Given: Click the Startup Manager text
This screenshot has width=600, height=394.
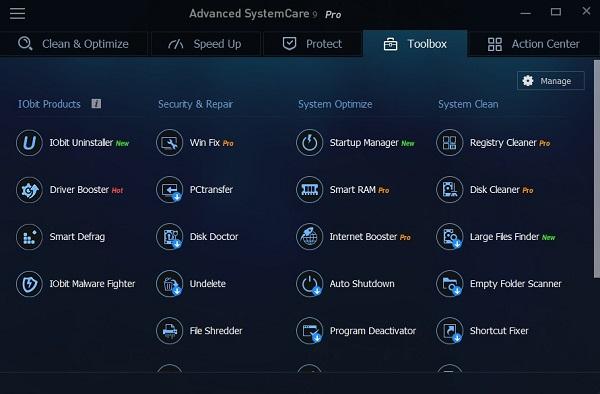Looking at the screenshot, I should click(364, 143).
